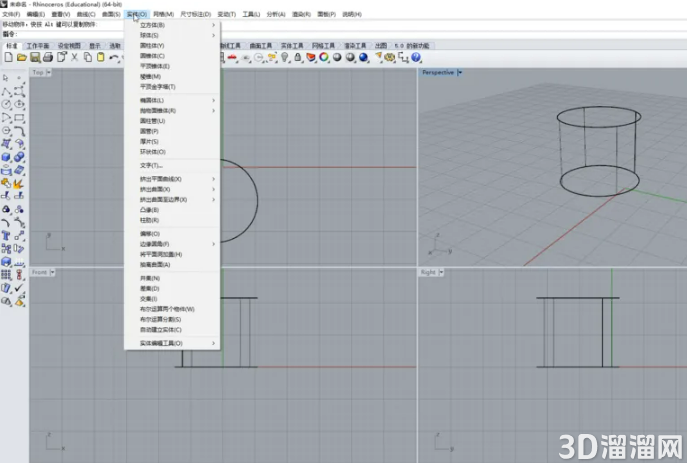Click the Print icon in toolbar

(48, 57)
